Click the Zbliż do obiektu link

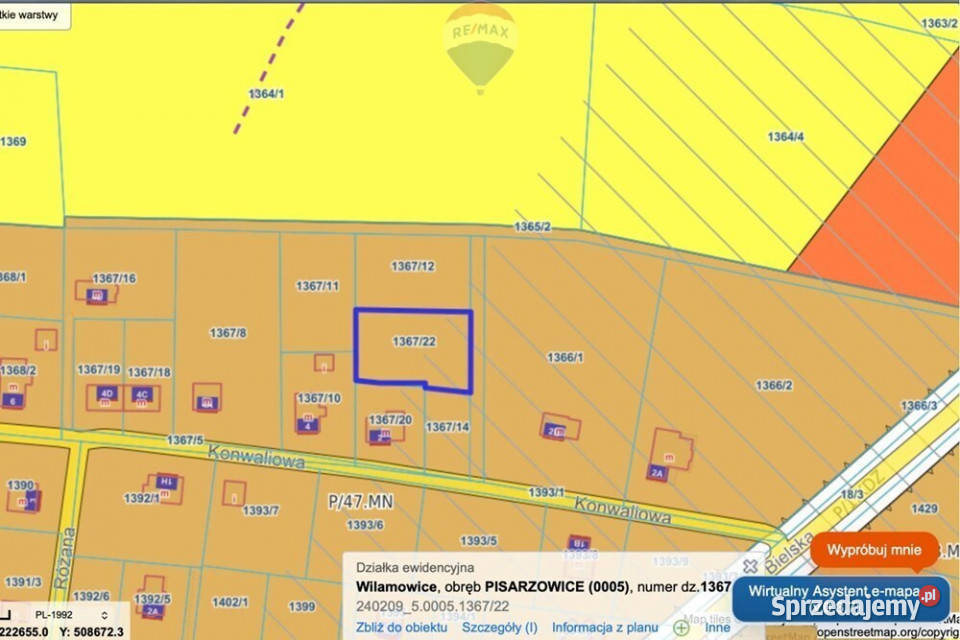click(x=401, y=628)
